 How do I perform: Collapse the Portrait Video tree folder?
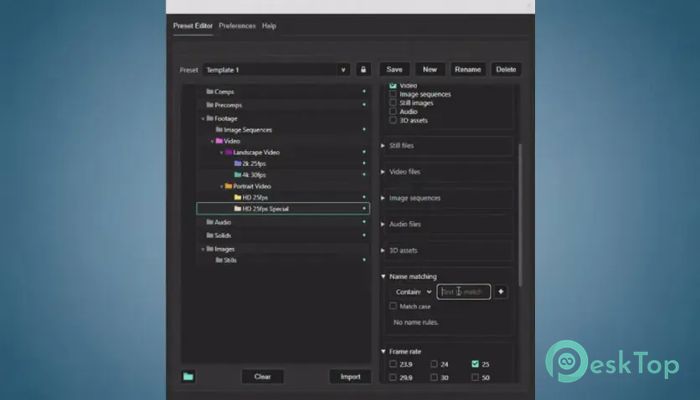tap(221, 186)
